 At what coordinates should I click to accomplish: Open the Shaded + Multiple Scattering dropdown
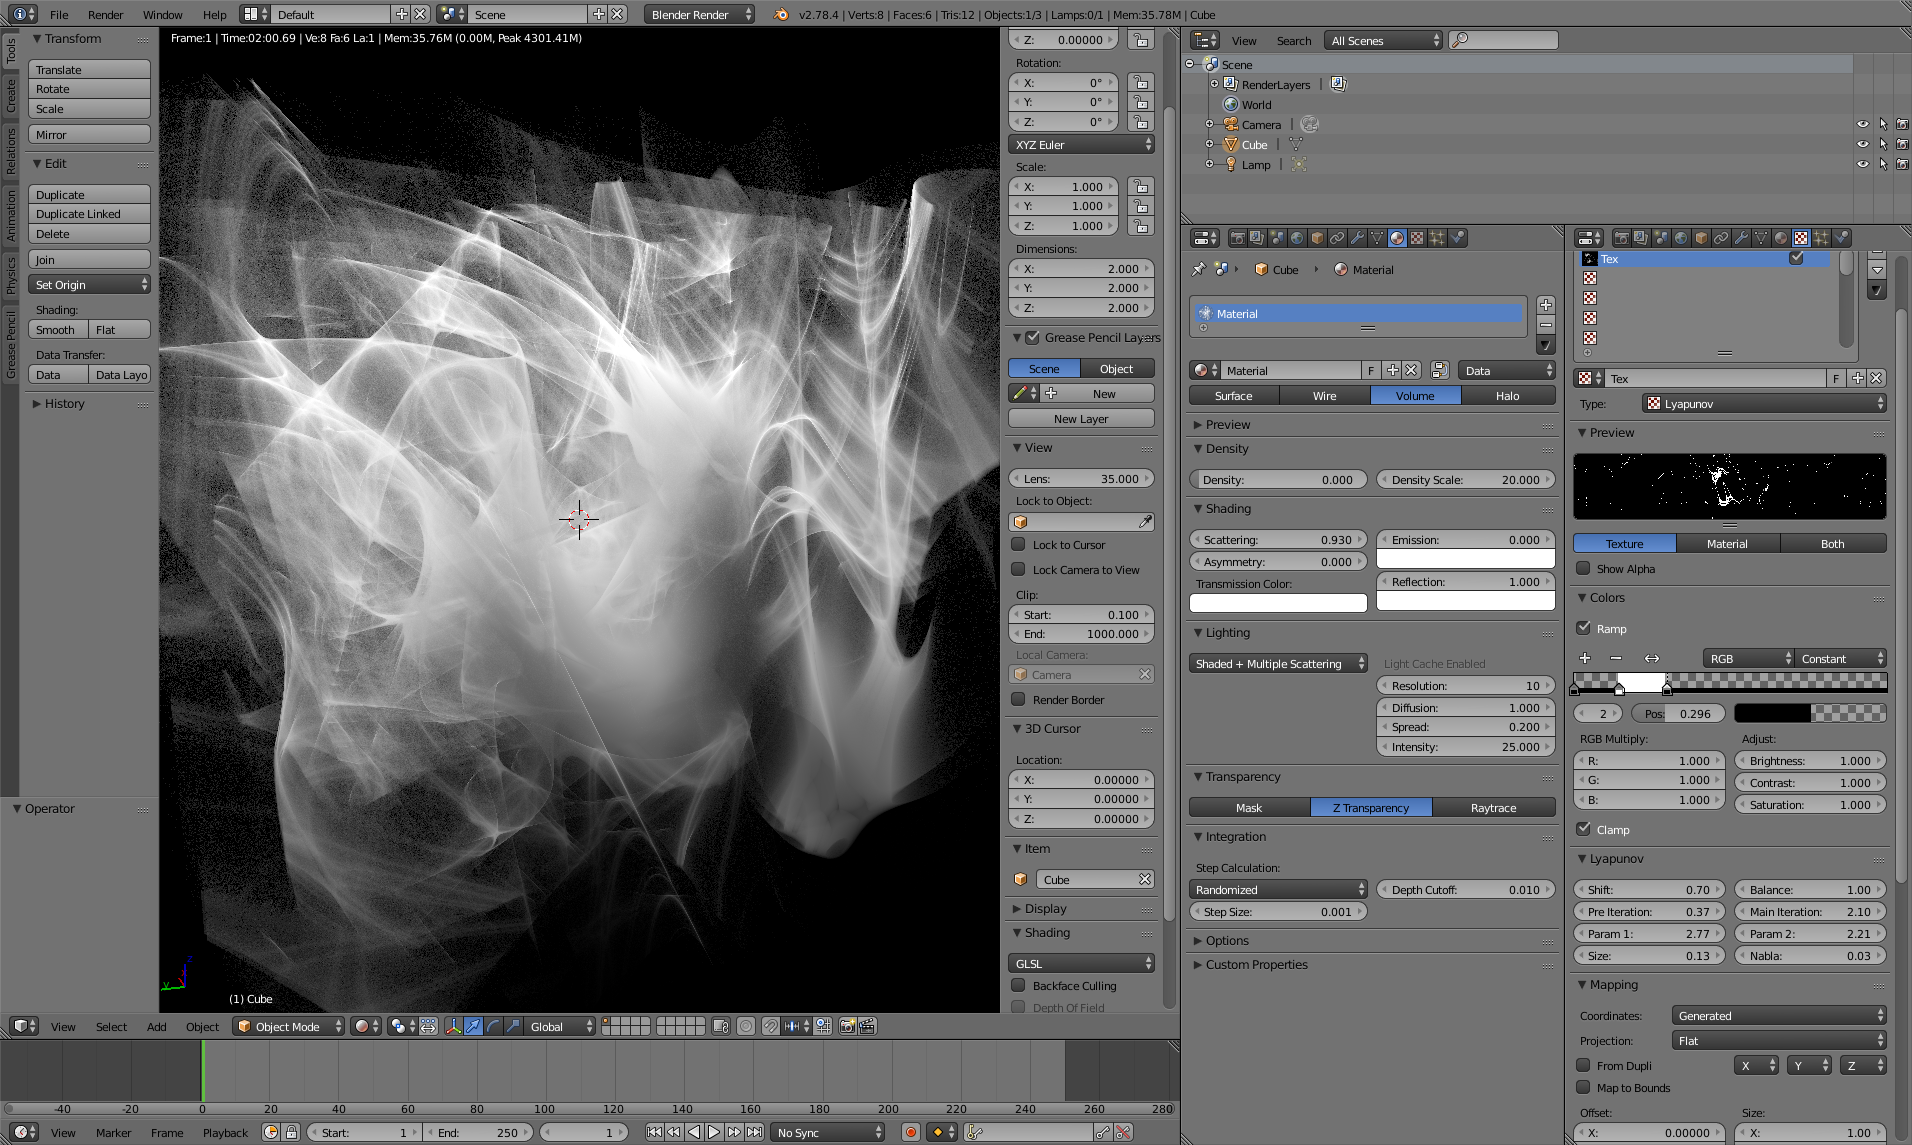coord(1279,664)
